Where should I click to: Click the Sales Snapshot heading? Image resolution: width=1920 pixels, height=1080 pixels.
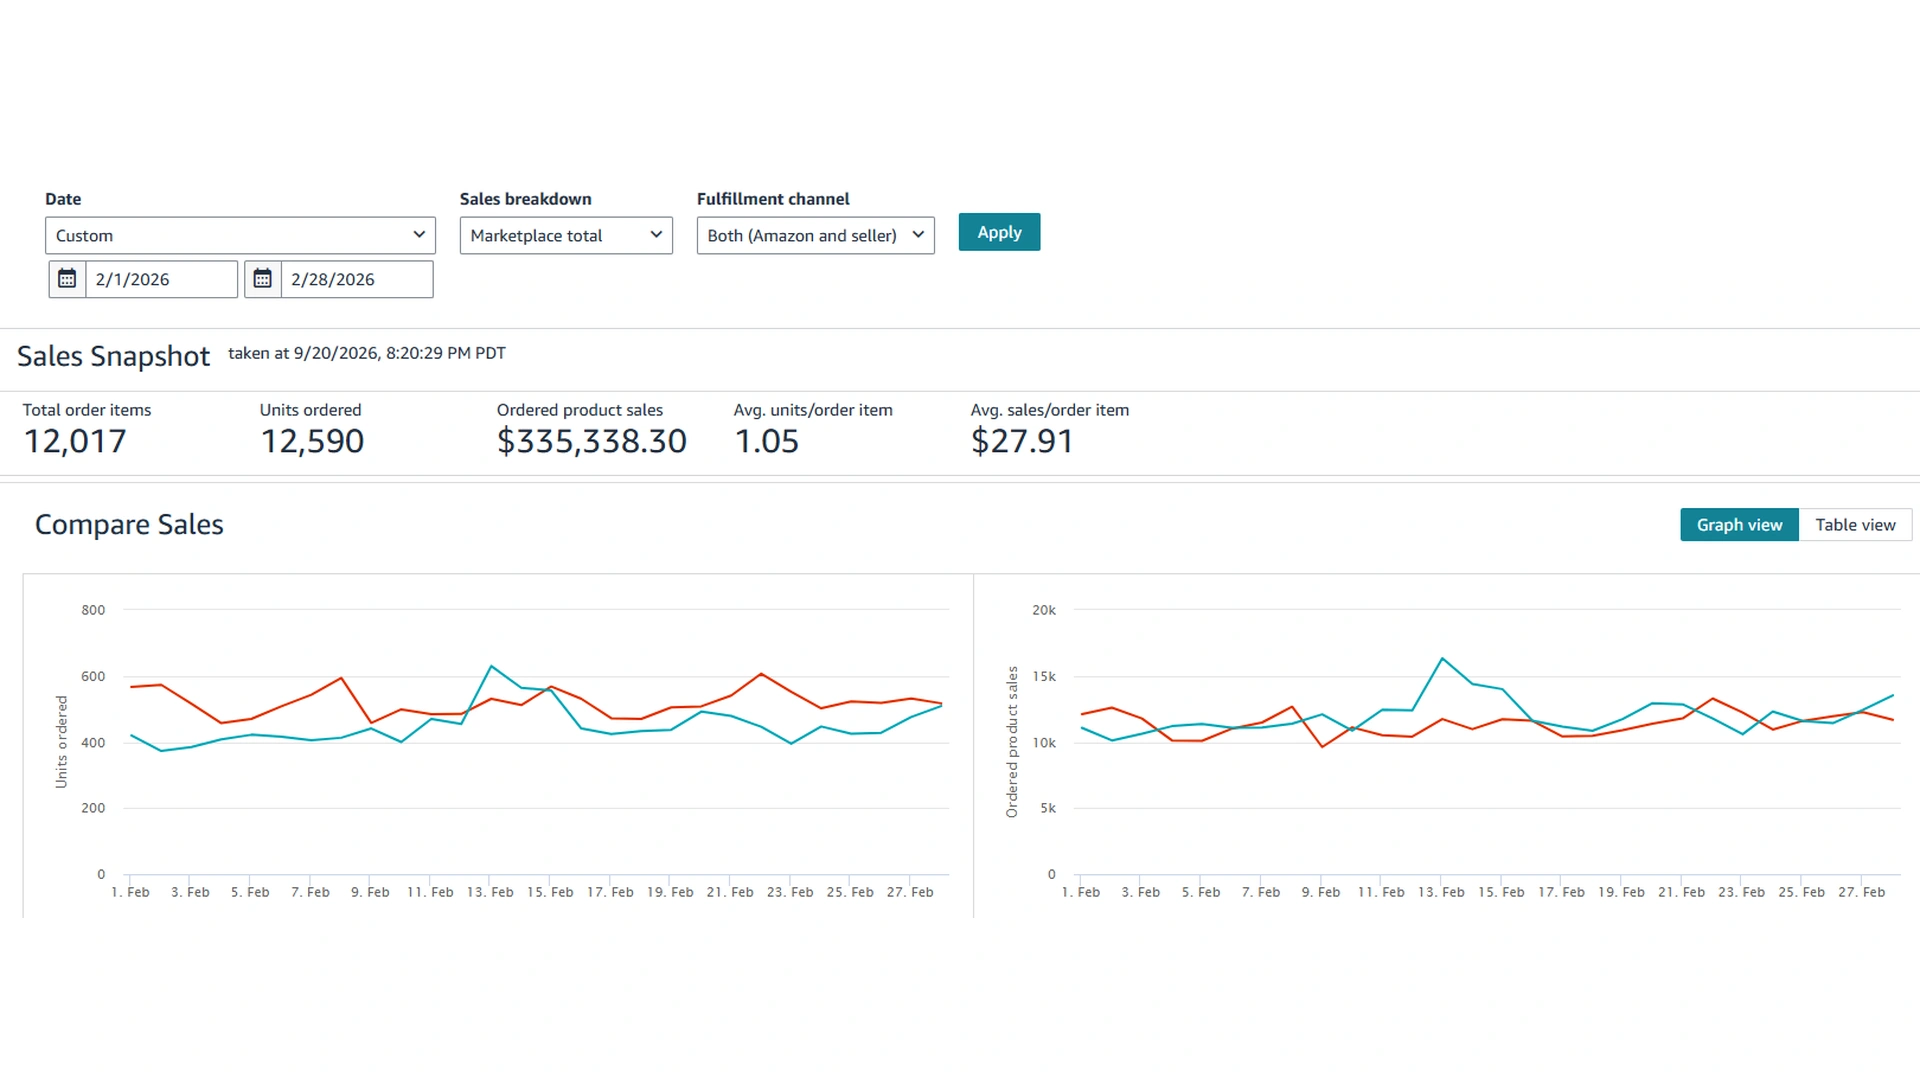point(113,356)
